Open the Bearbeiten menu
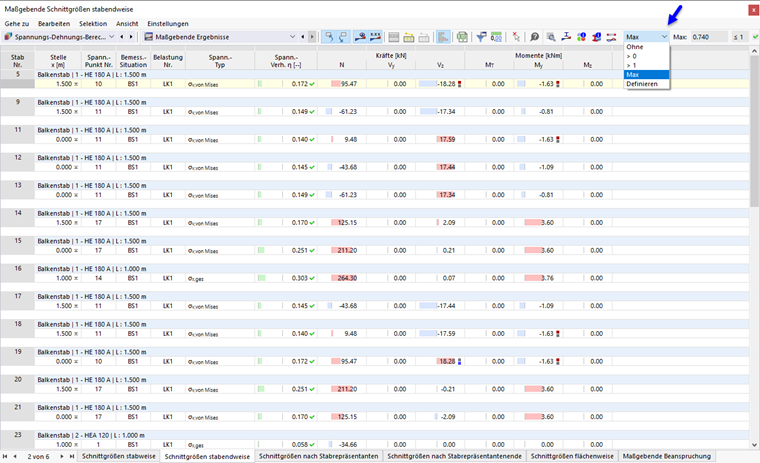 (54, 24)
